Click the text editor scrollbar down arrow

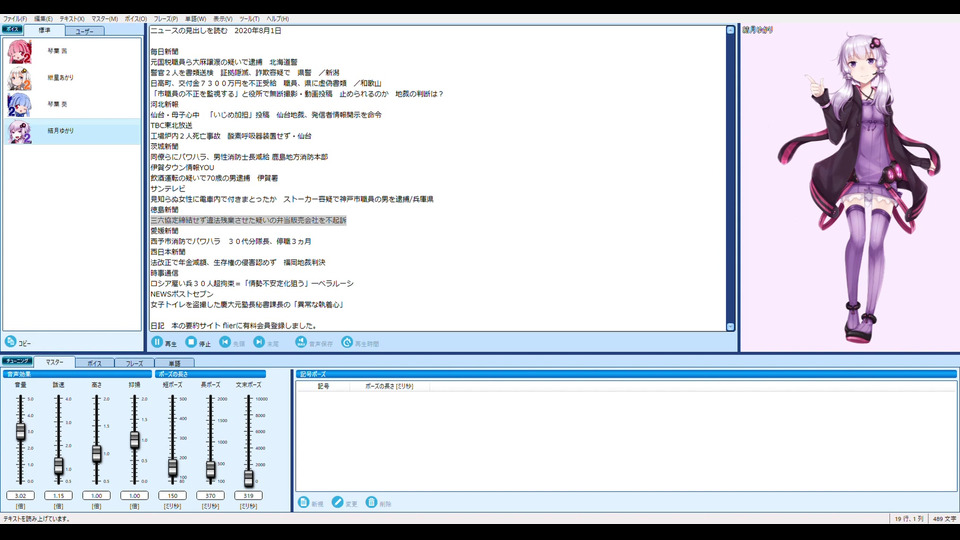click(x=730, y=327)
